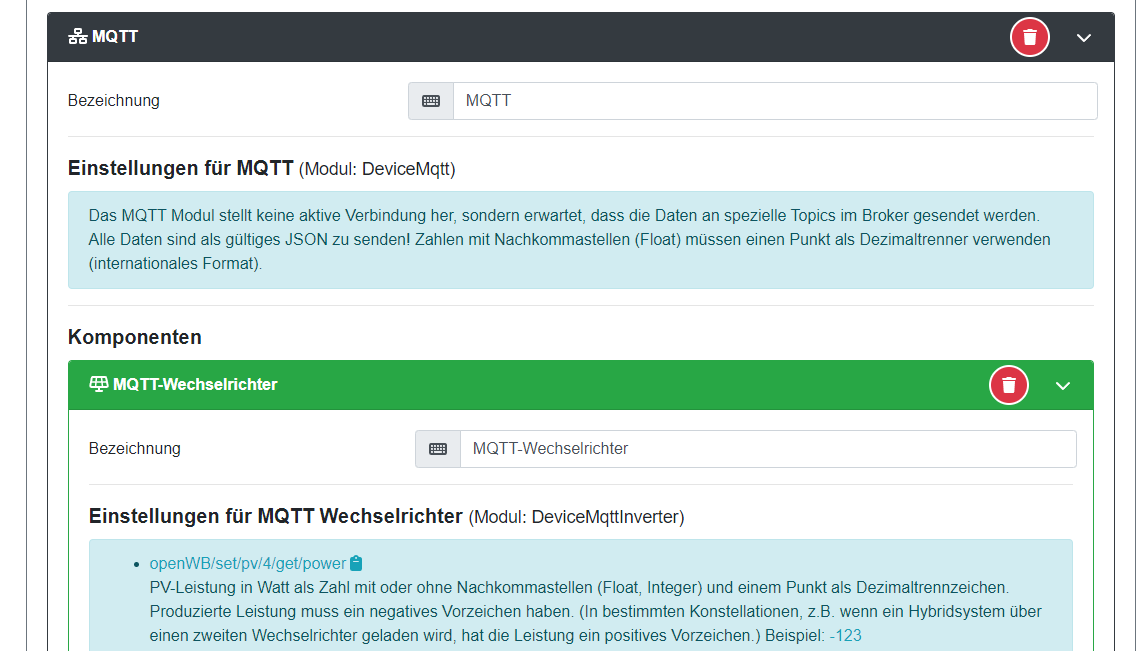The height and width of the screenshot is (651, 1147).
Task: Collapse the MQTT device panel chevron
Action: [1083, 37]
